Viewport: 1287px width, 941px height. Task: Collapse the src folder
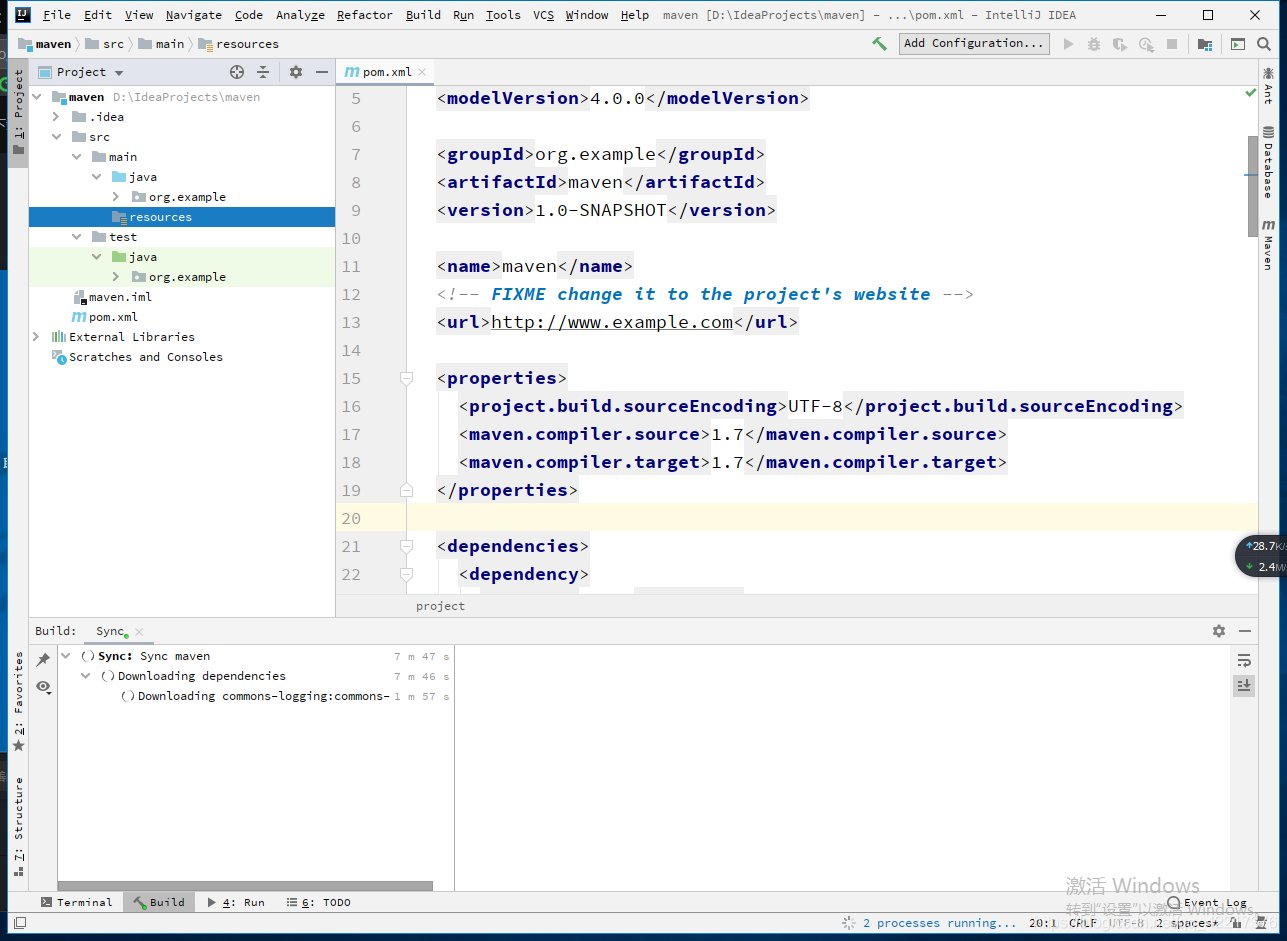tap(57, 137)
